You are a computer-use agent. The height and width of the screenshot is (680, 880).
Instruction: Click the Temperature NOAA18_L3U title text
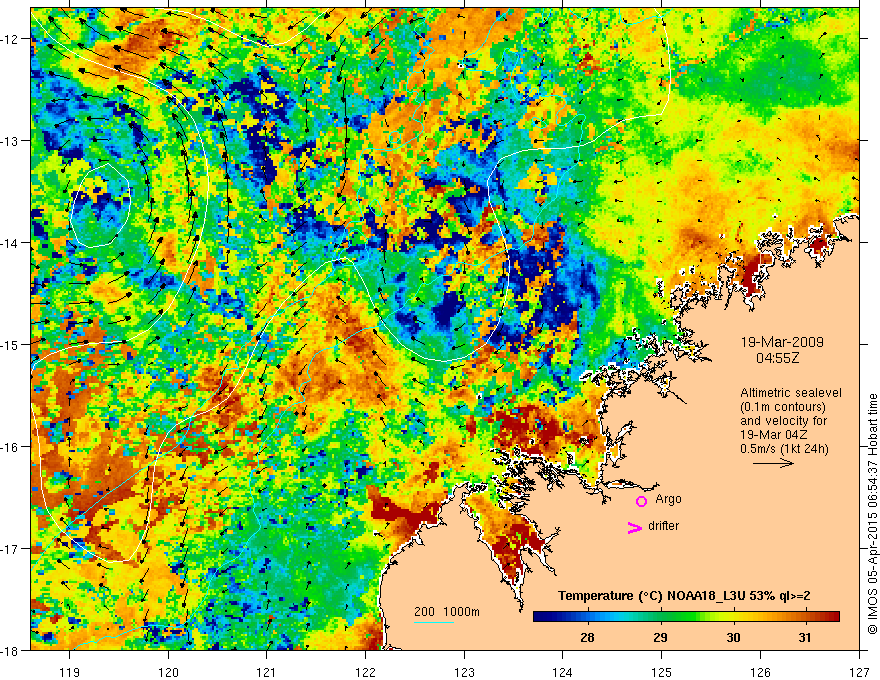684,596
